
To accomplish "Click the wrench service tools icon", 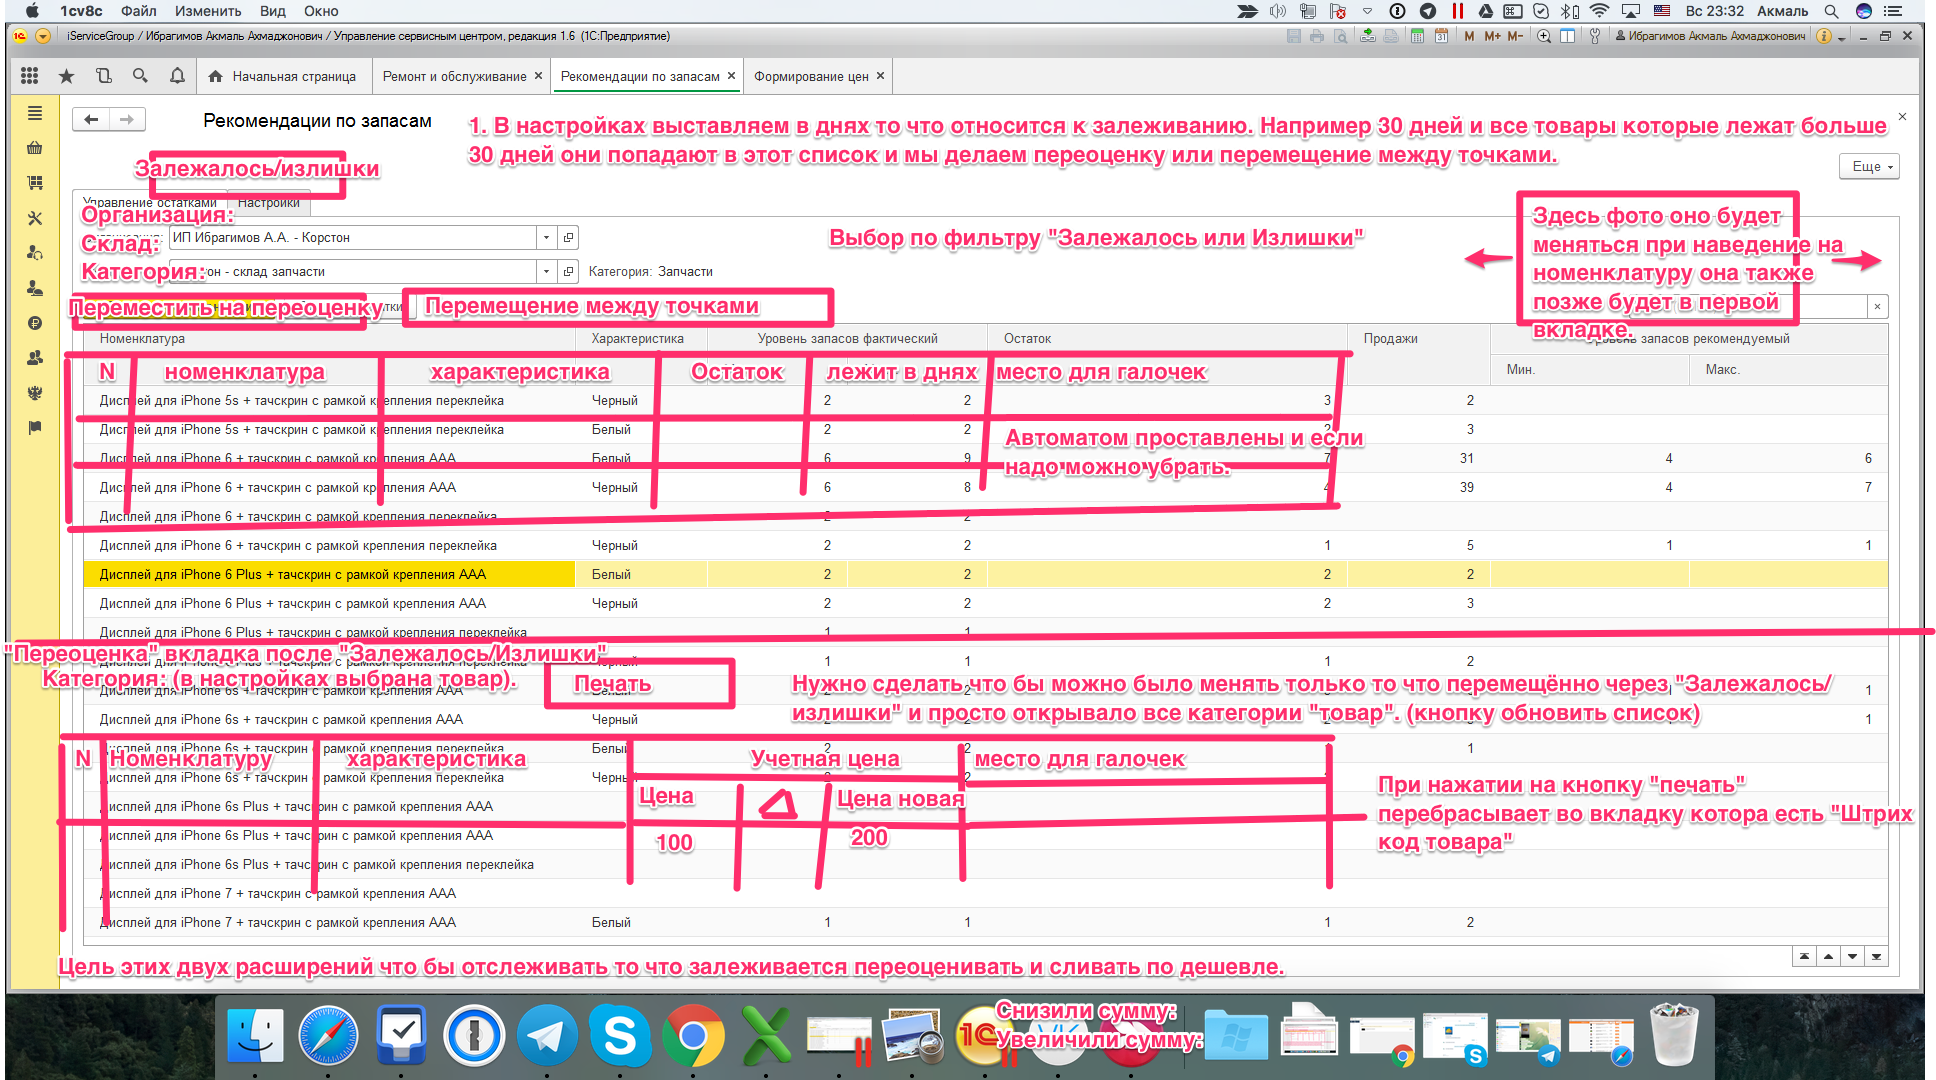I will [1595, 36].
